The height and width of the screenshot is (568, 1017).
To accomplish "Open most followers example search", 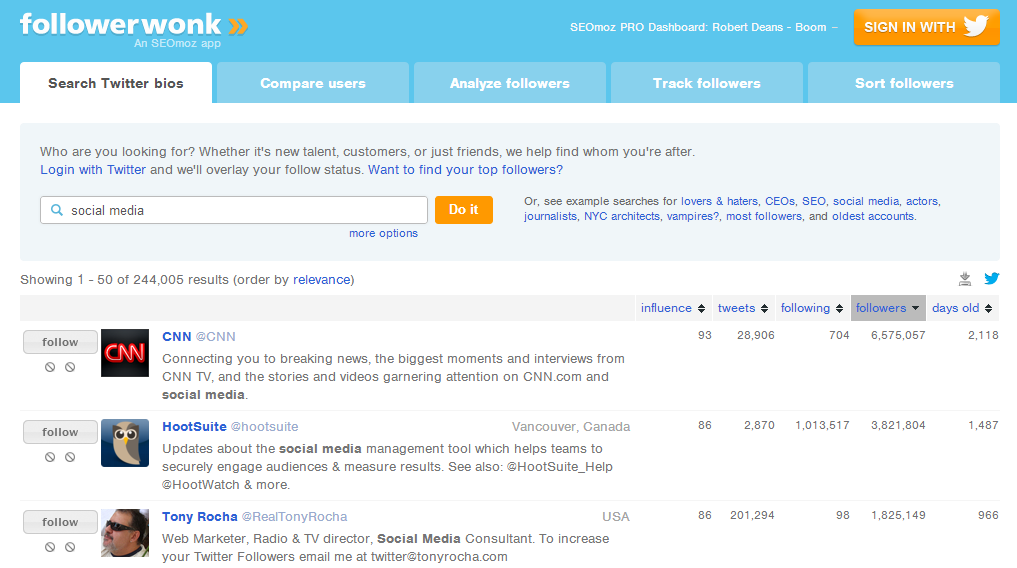I will click(764, 217).
